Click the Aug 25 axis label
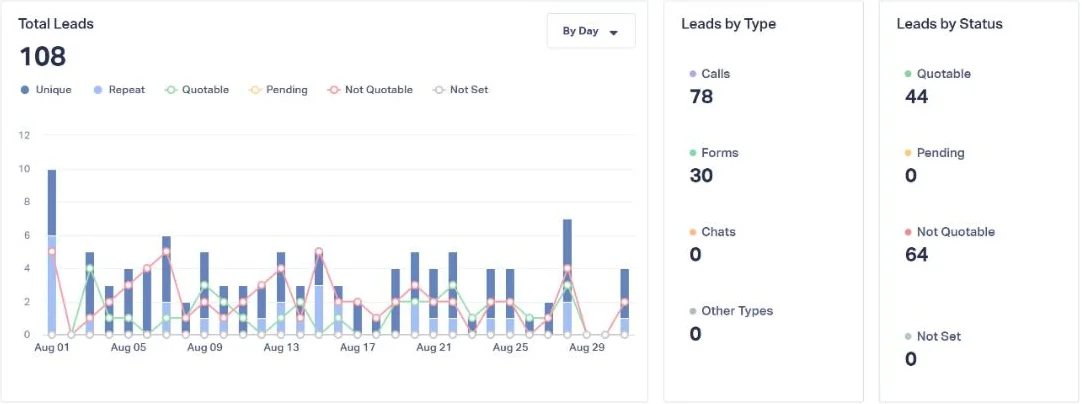The image size is (1082, 404). pyautogui.click(x=511, y=347)
